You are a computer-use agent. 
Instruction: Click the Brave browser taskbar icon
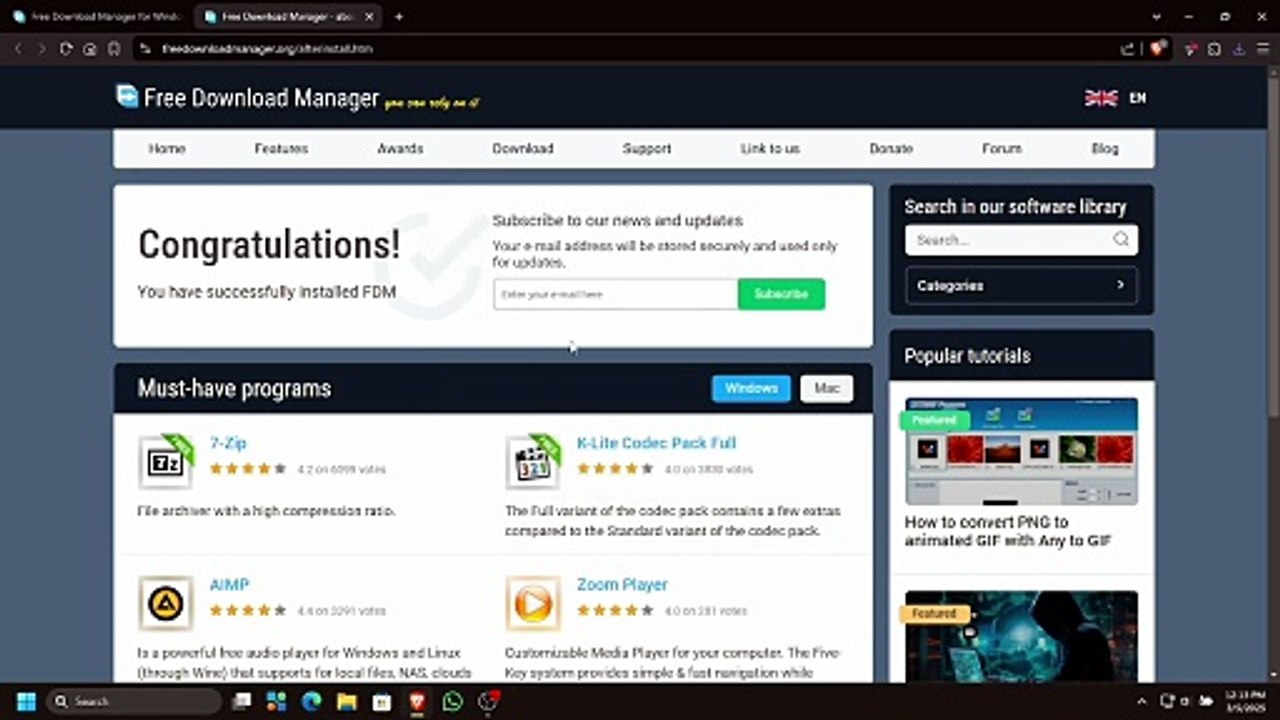[x=417, y=701]
